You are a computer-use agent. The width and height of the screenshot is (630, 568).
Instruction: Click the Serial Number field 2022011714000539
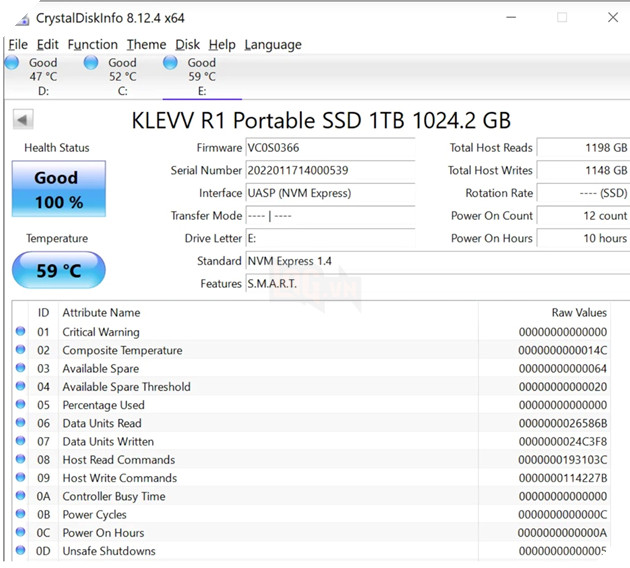coord(330,170)
